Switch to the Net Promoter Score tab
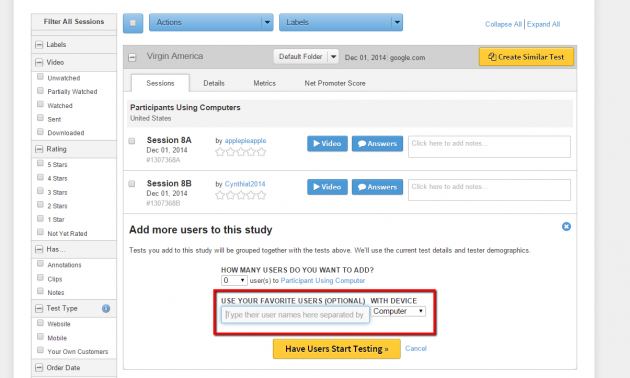The height and width of the screenshot is (378, 630). (335, 83)
